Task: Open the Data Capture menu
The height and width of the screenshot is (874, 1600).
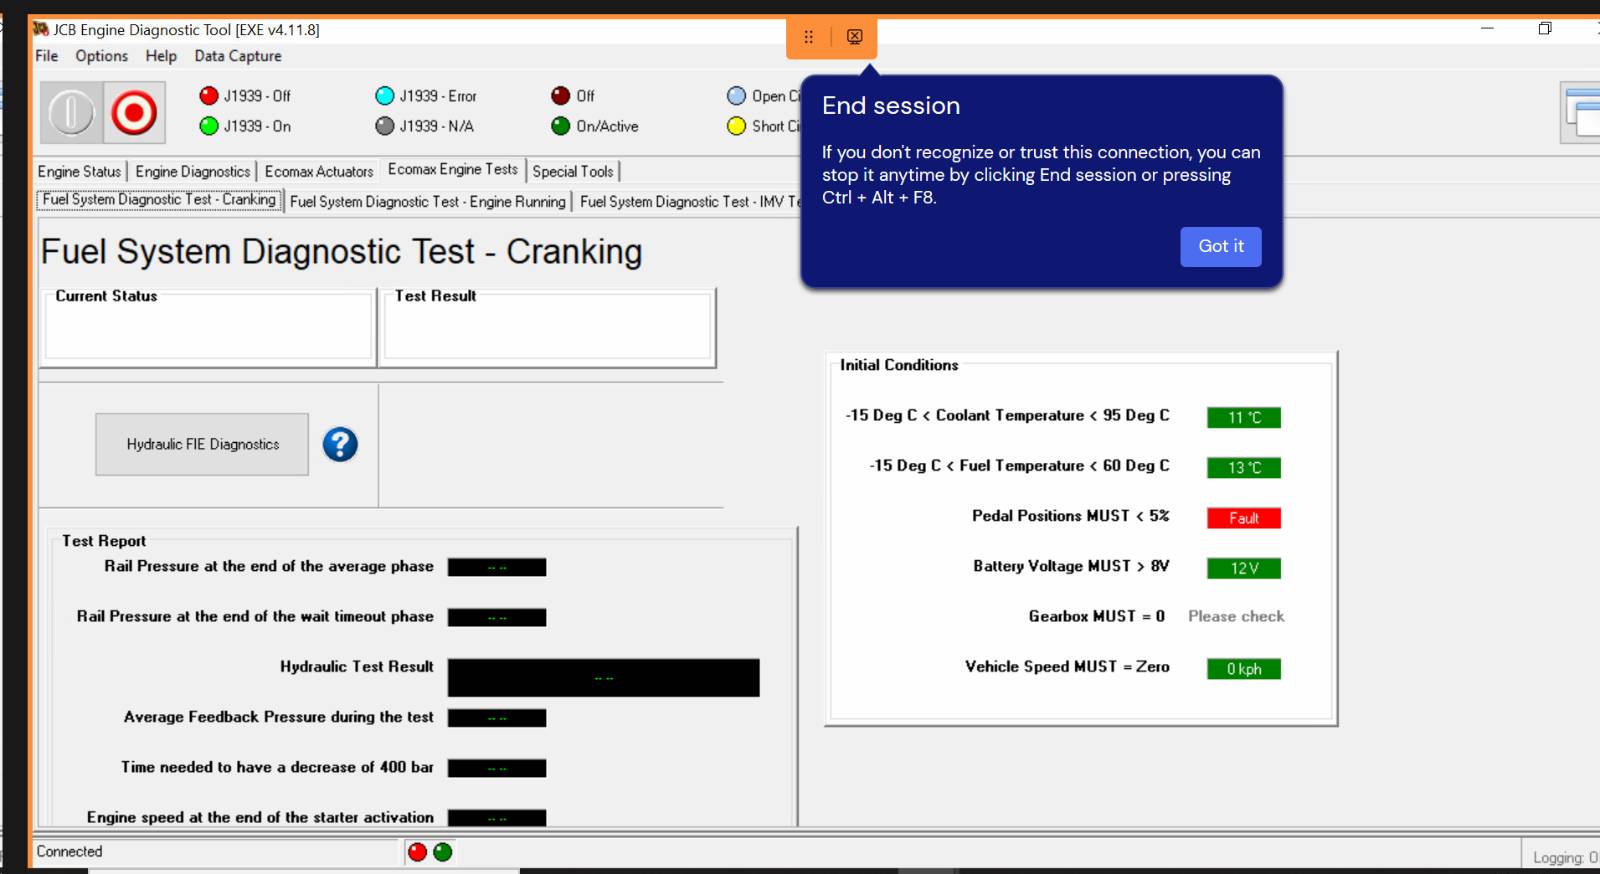Action: pyautogui.click(x=238, y=56)
